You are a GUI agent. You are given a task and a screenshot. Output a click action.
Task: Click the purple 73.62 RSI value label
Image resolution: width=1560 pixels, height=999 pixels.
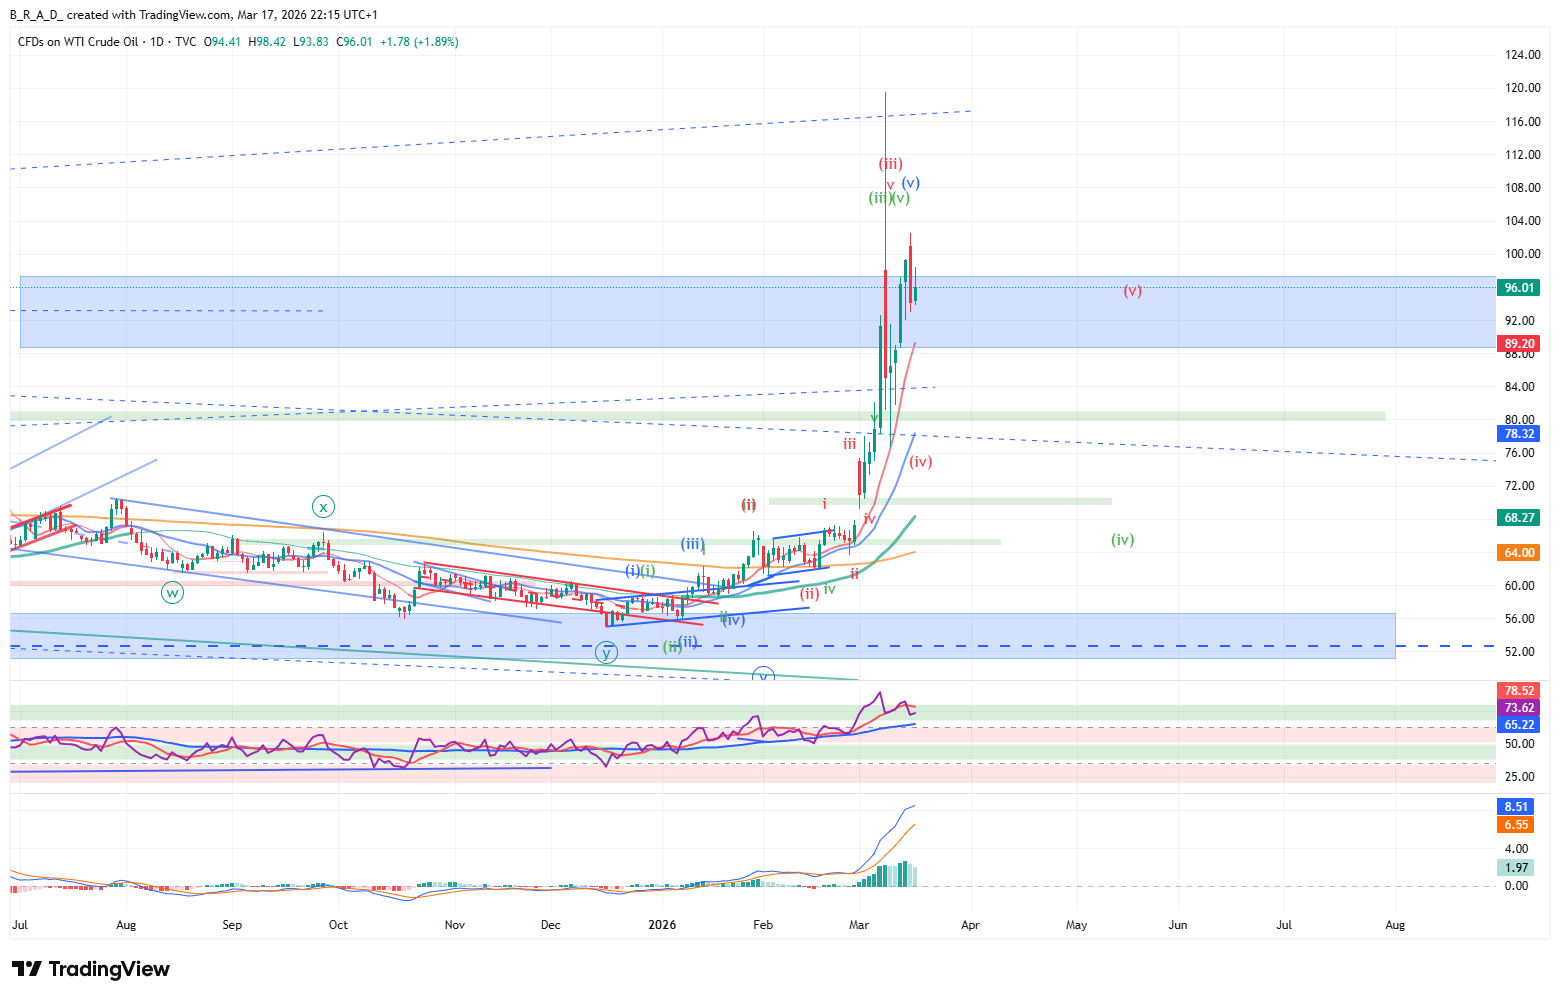tap(1518, 708)
